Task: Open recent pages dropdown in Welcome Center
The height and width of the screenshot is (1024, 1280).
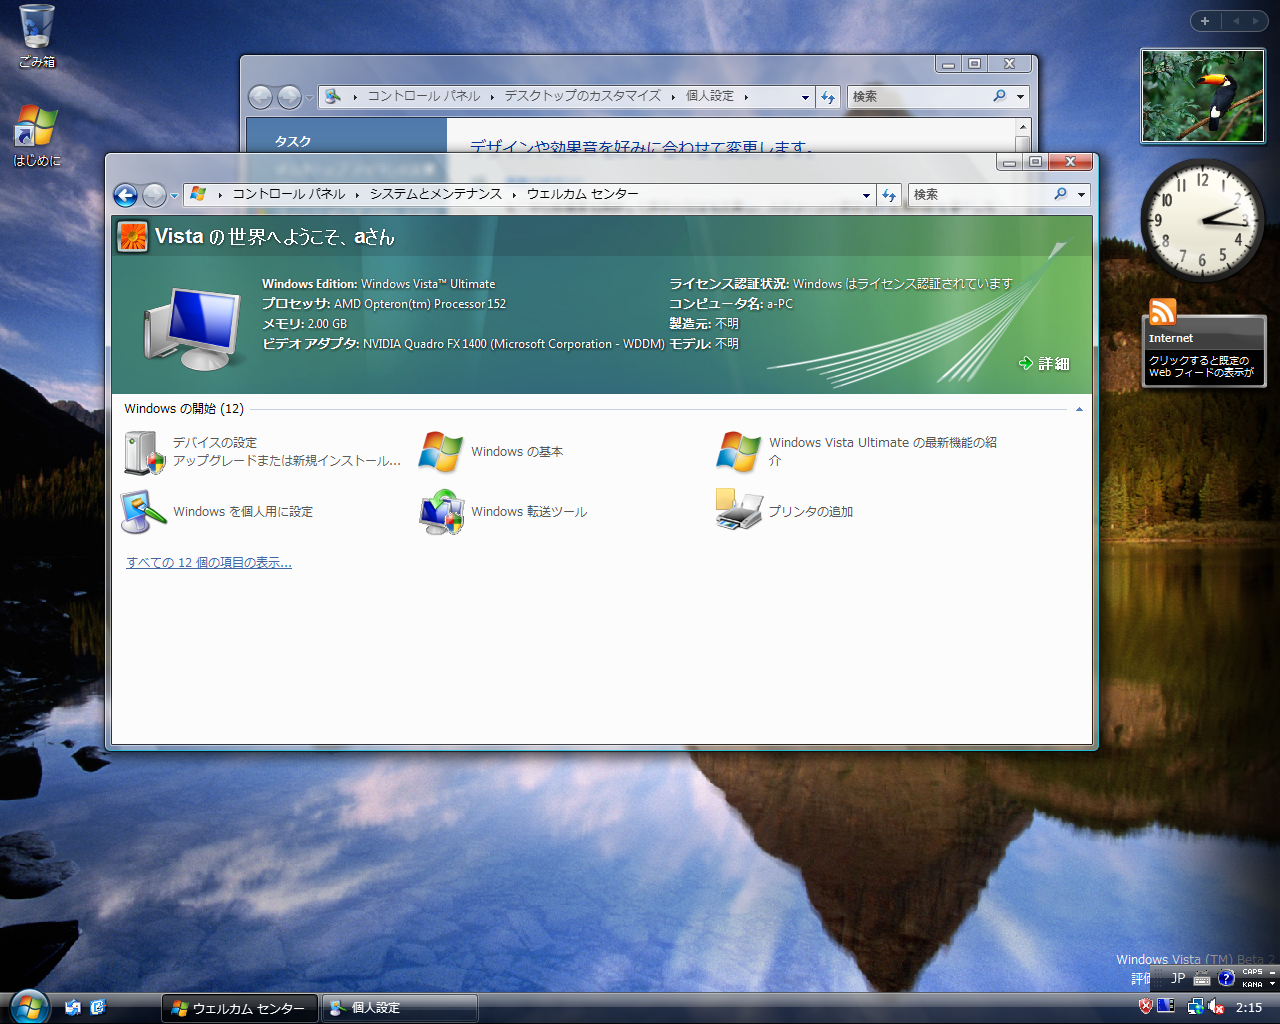Action: coord(174,196)
